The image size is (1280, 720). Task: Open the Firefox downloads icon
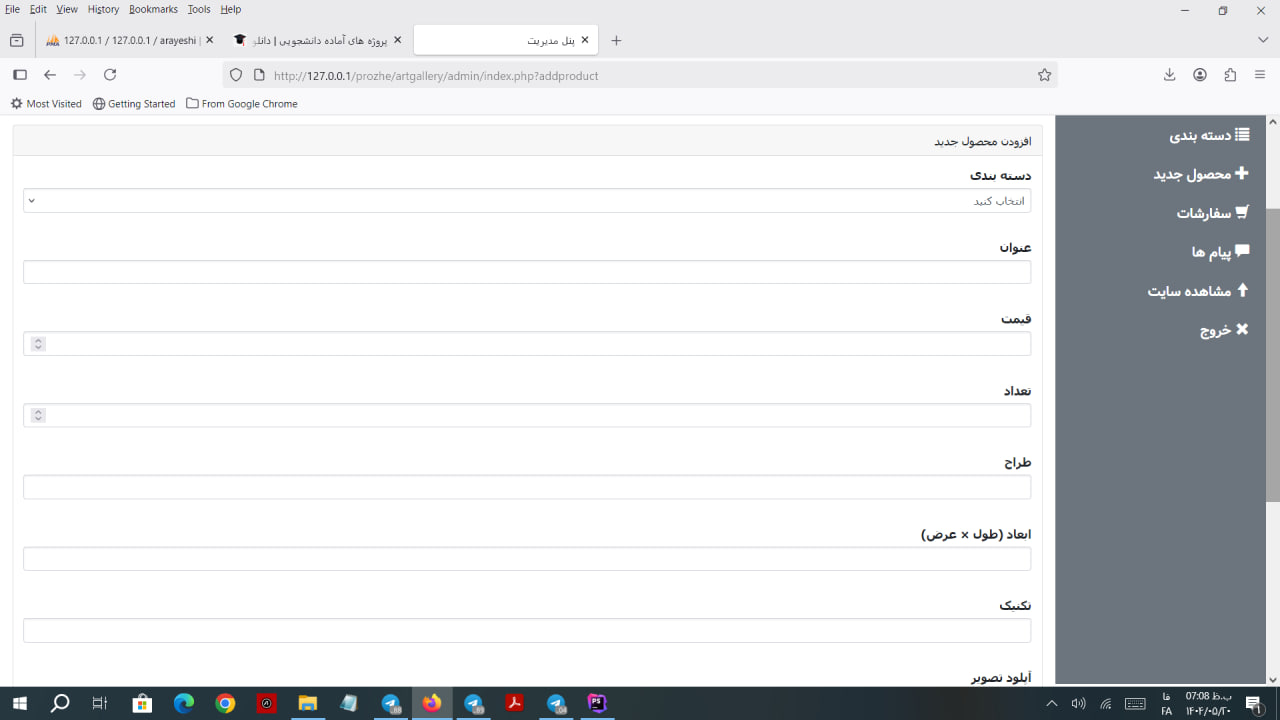pyautogui.click(x=1169, y=75)
